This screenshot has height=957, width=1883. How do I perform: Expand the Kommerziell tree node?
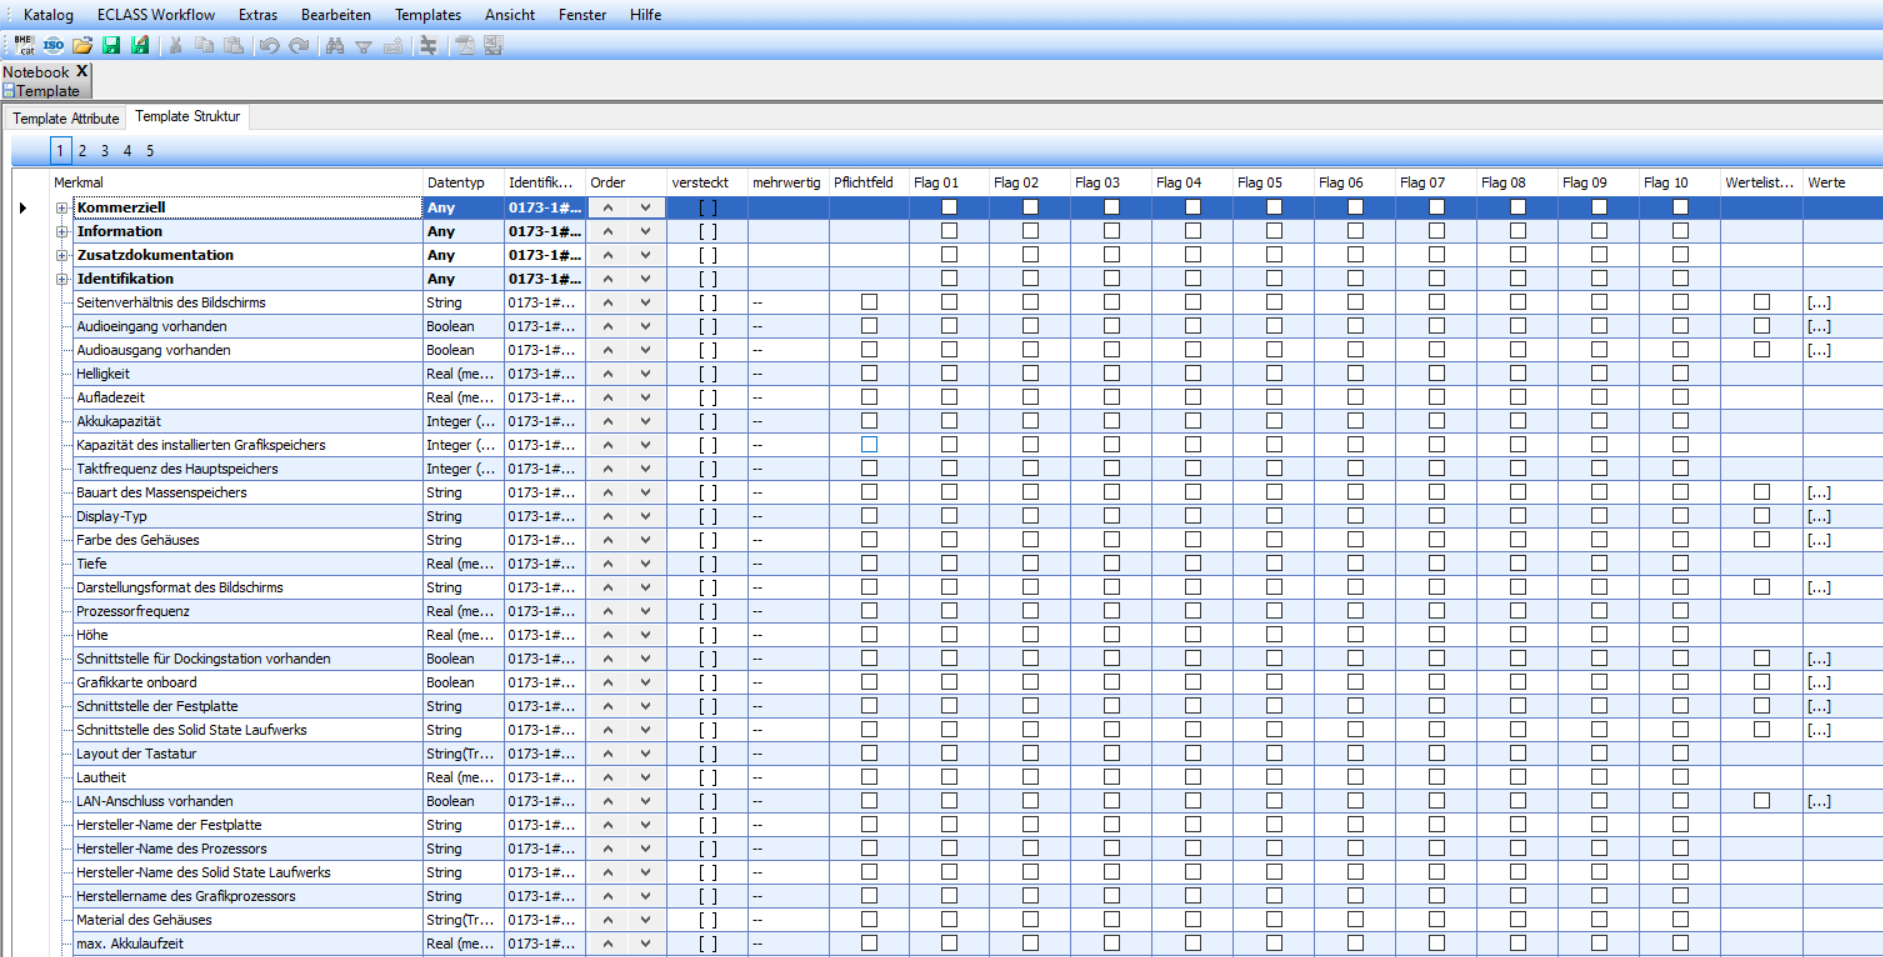coord(62,208)
